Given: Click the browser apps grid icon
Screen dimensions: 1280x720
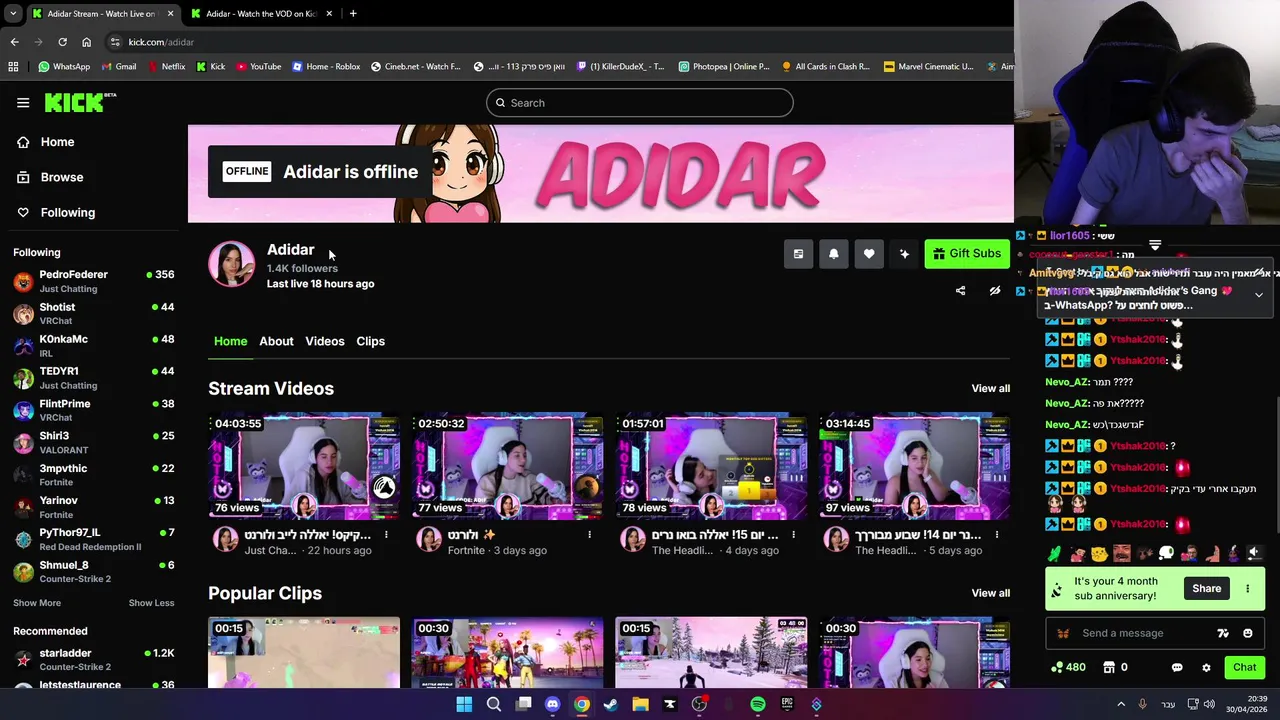Looking at the screenshot, I should point(13,67).
